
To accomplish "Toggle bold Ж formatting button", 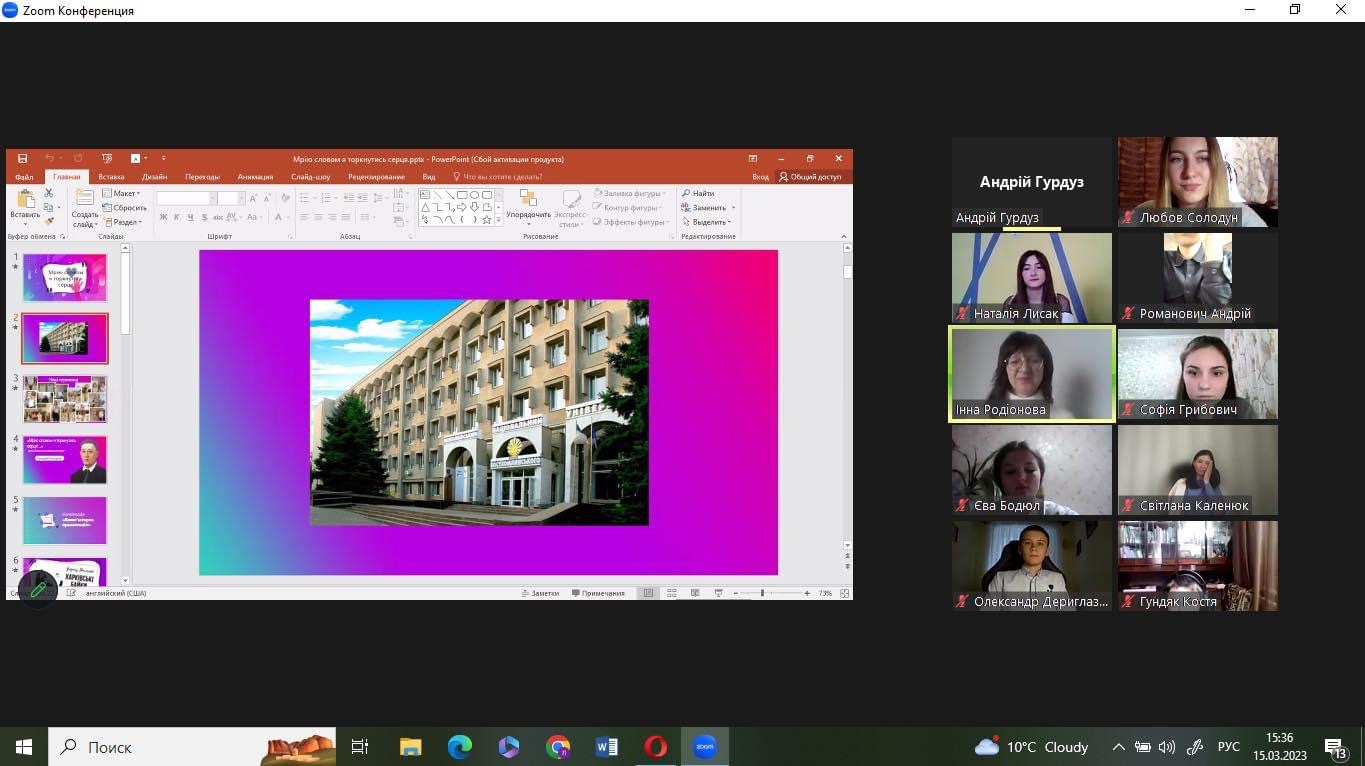I will pyautogui.click(x=163, y=217).
